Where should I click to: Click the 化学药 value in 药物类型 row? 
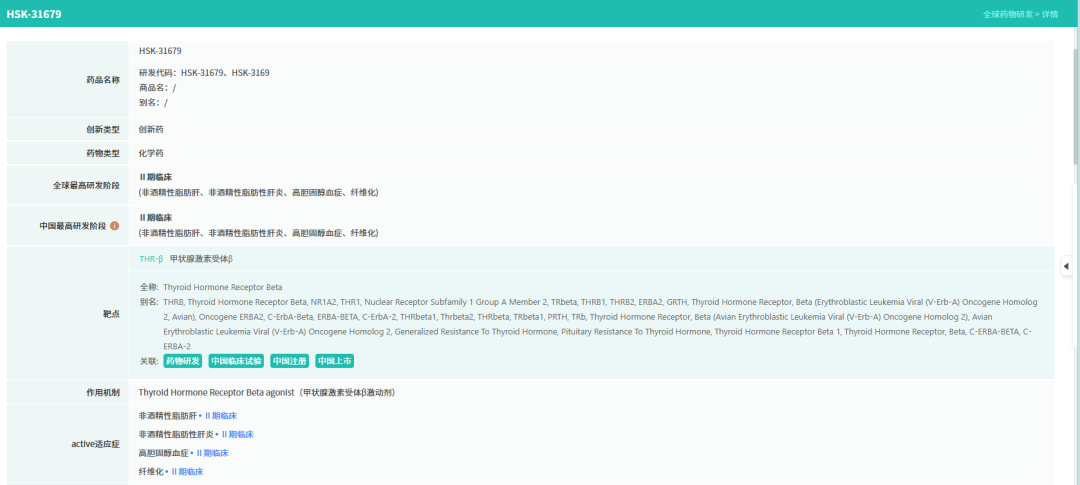click(x=151, y=153)
